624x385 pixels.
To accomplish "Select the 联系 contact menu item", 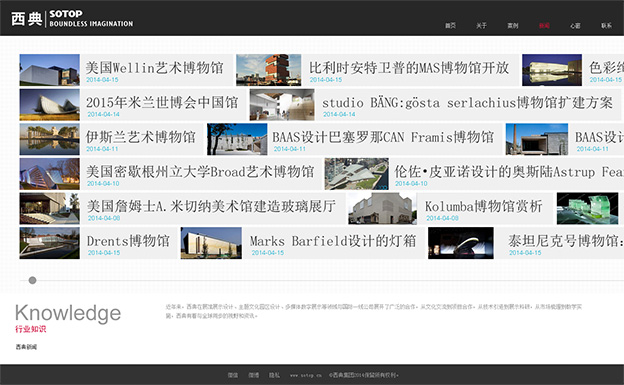I will (x=606, y=25).
